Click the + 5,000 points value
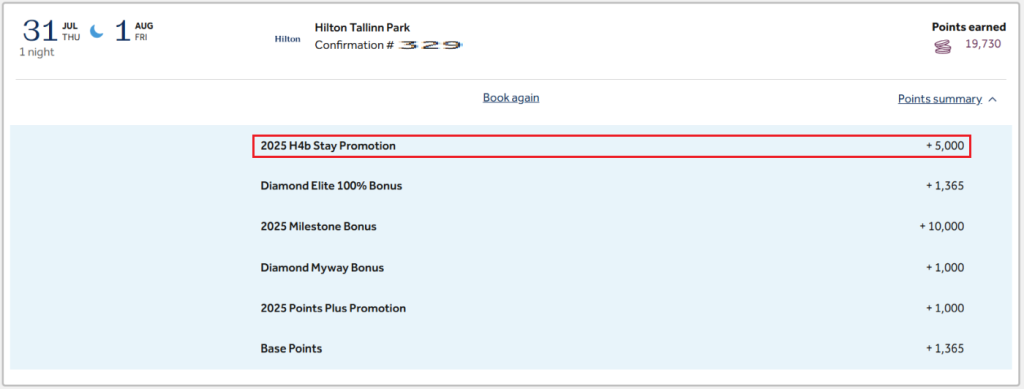1024x389 pixels. pyautogui.click(x=945, y=146)
